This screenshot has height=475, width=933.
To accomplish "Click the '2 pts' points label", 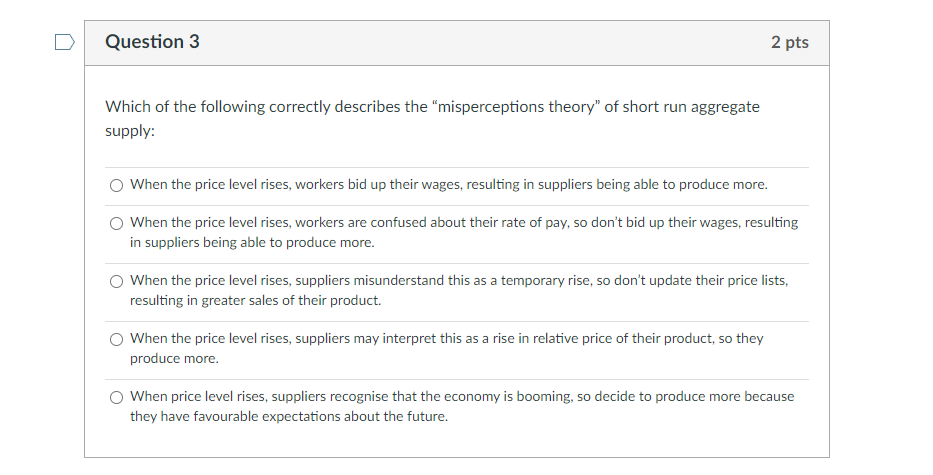I will click(x=789, y=42).
